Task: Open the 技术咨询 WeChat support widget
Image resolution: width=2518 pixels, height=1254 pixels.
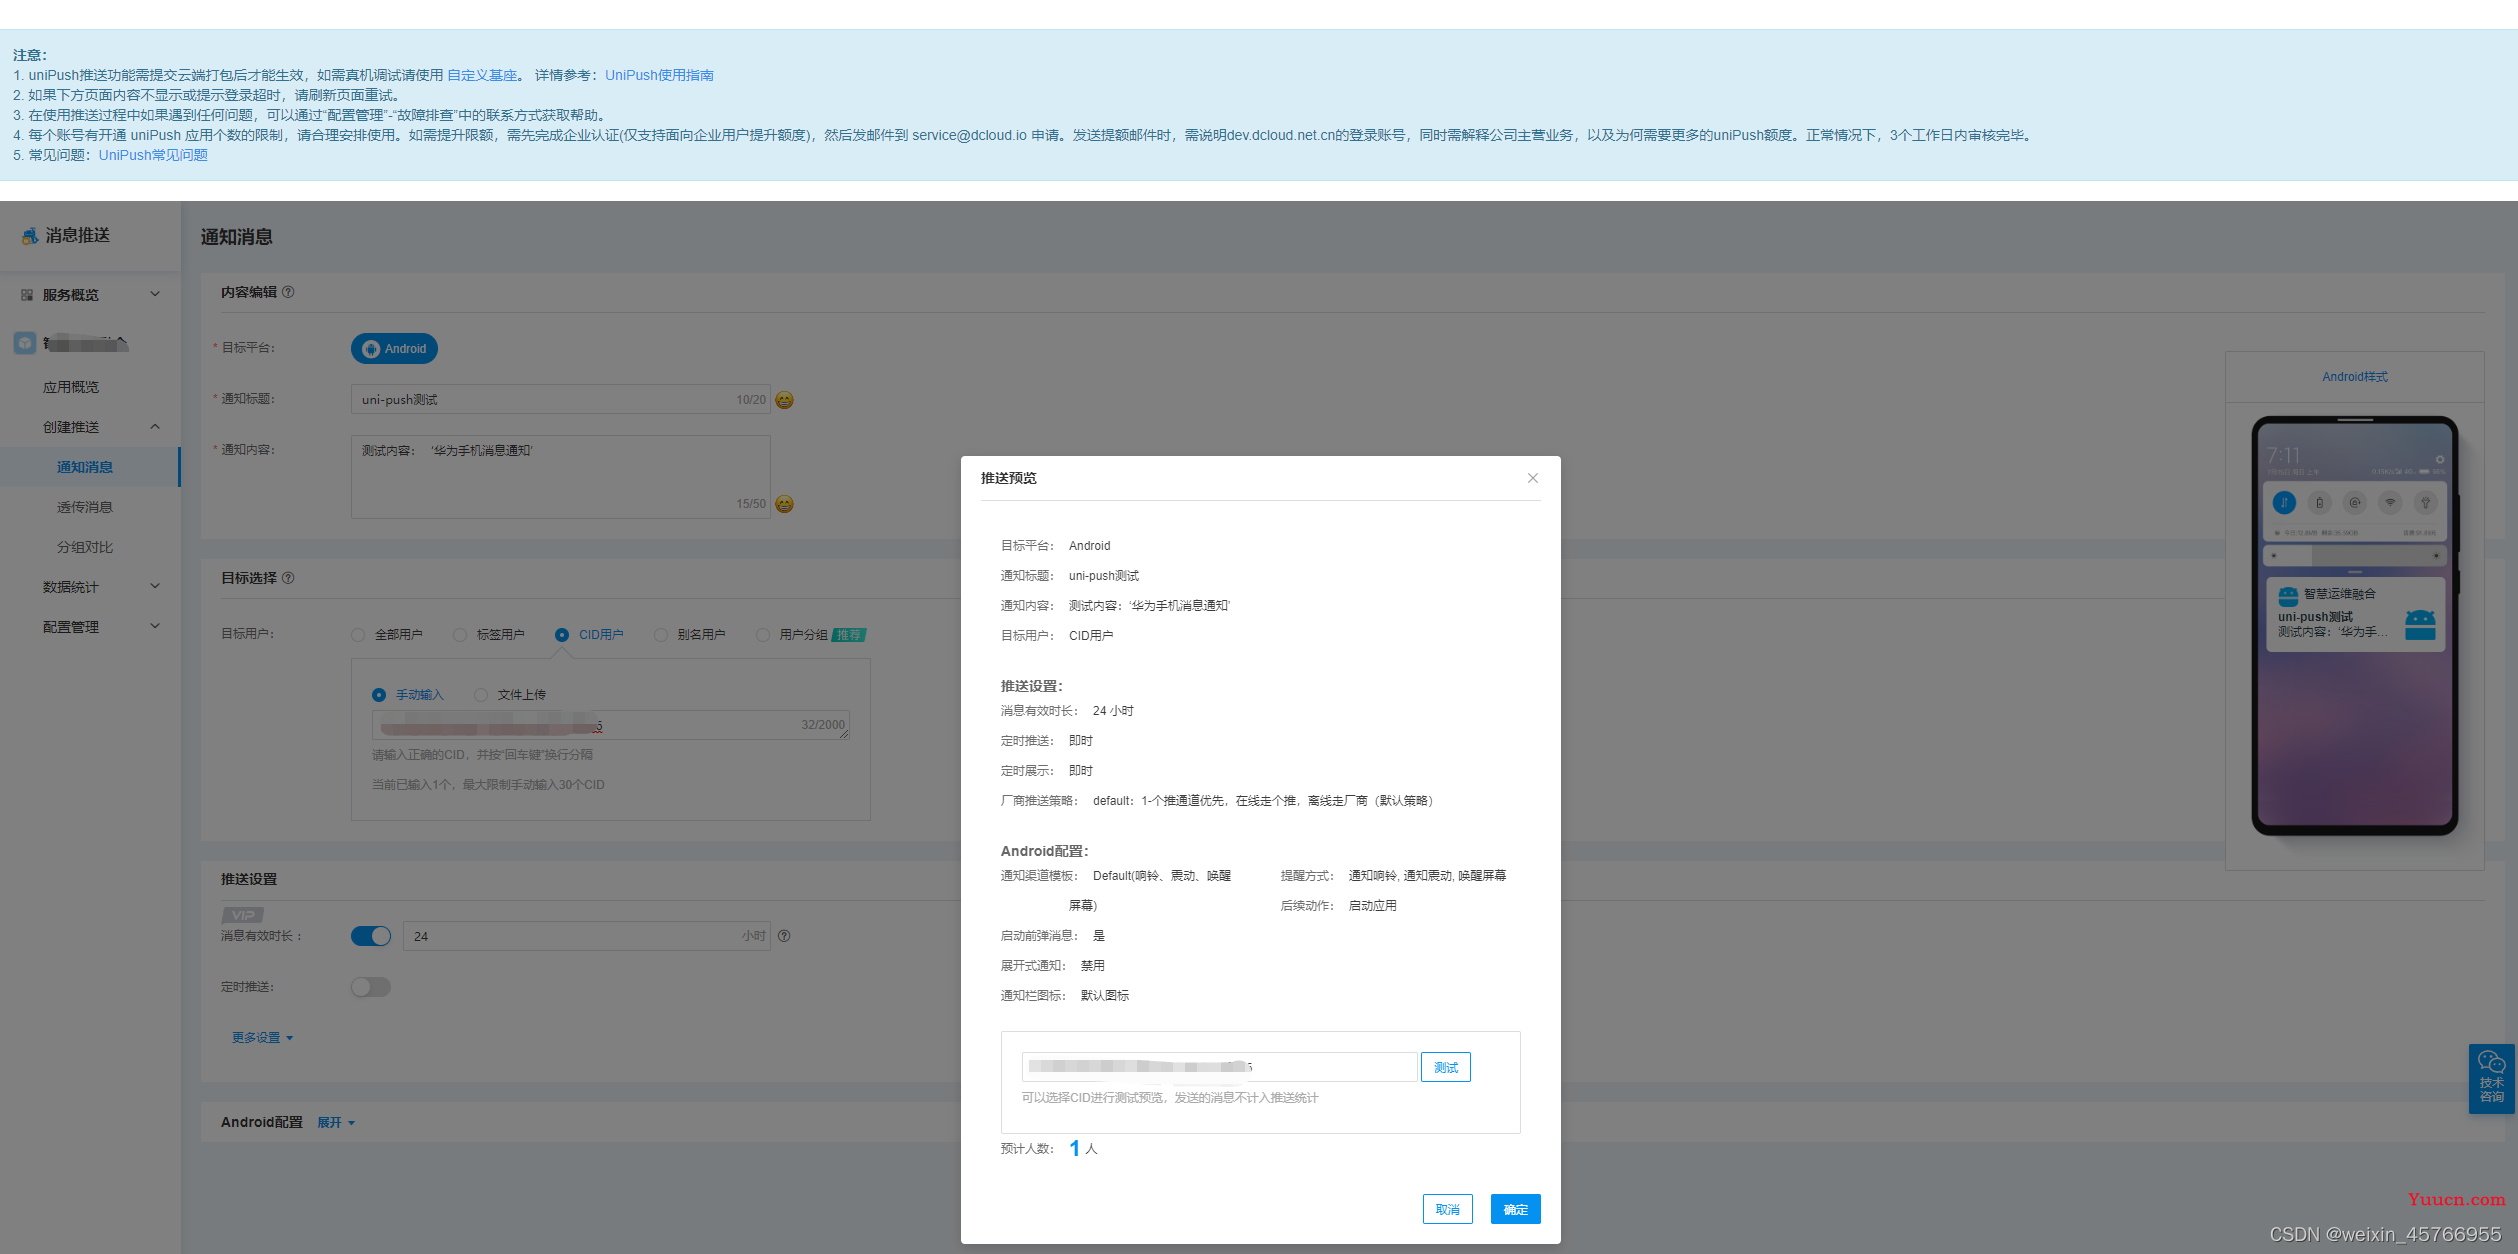Action: coord(2491,1077)
